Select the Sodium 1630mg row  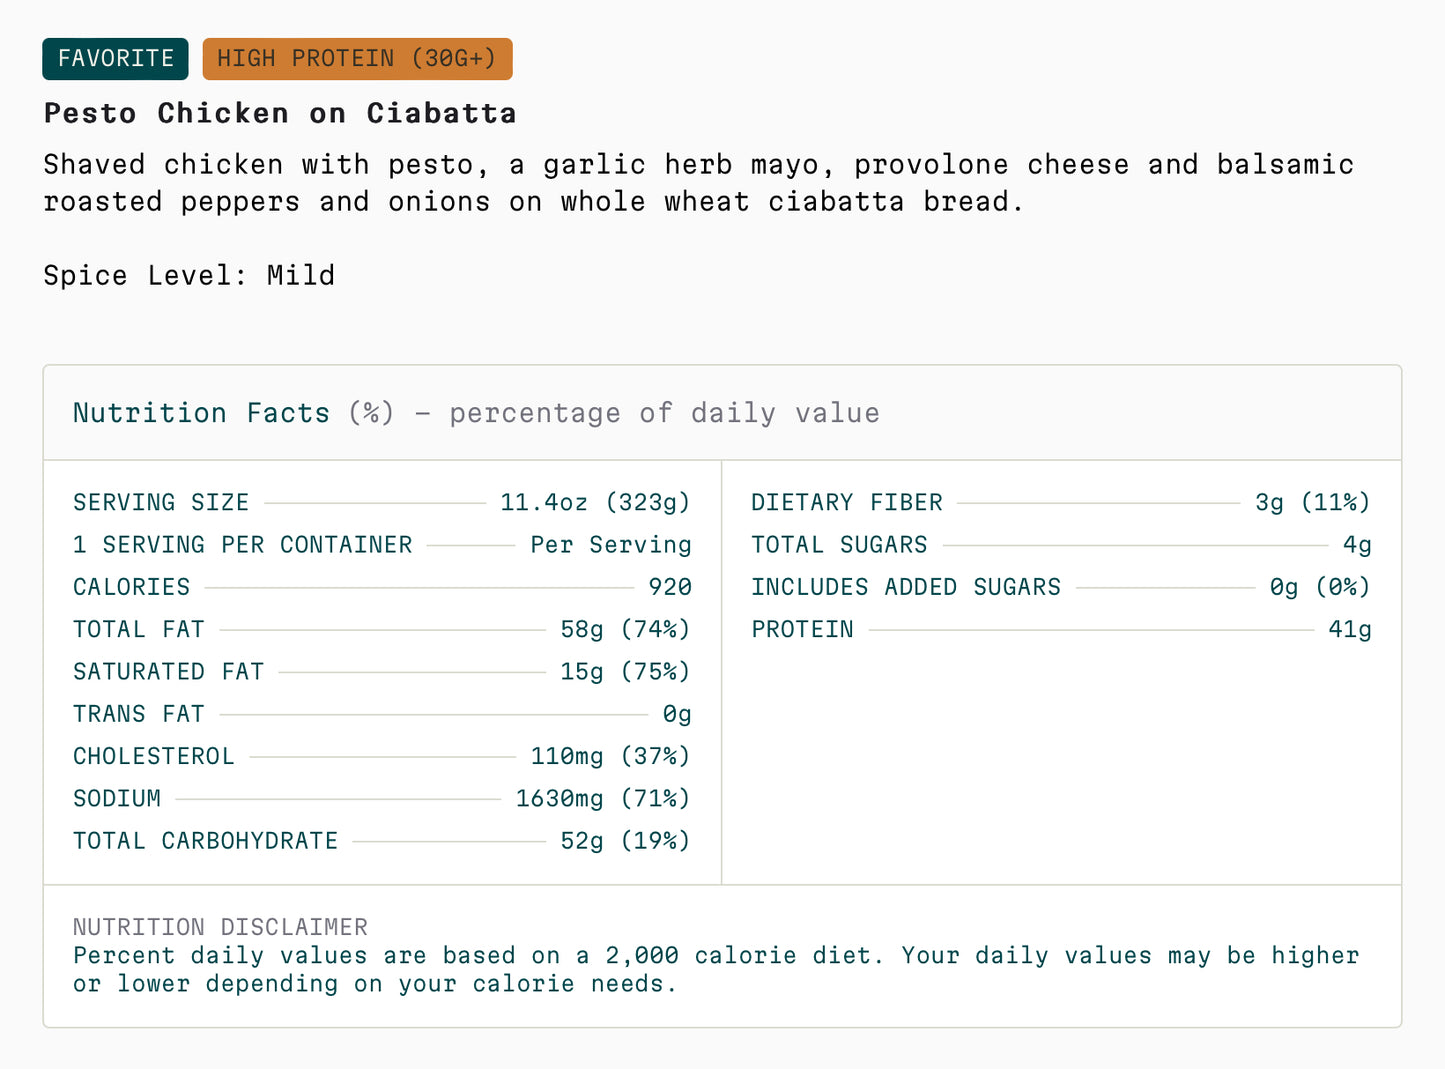[x=382, y=798]
